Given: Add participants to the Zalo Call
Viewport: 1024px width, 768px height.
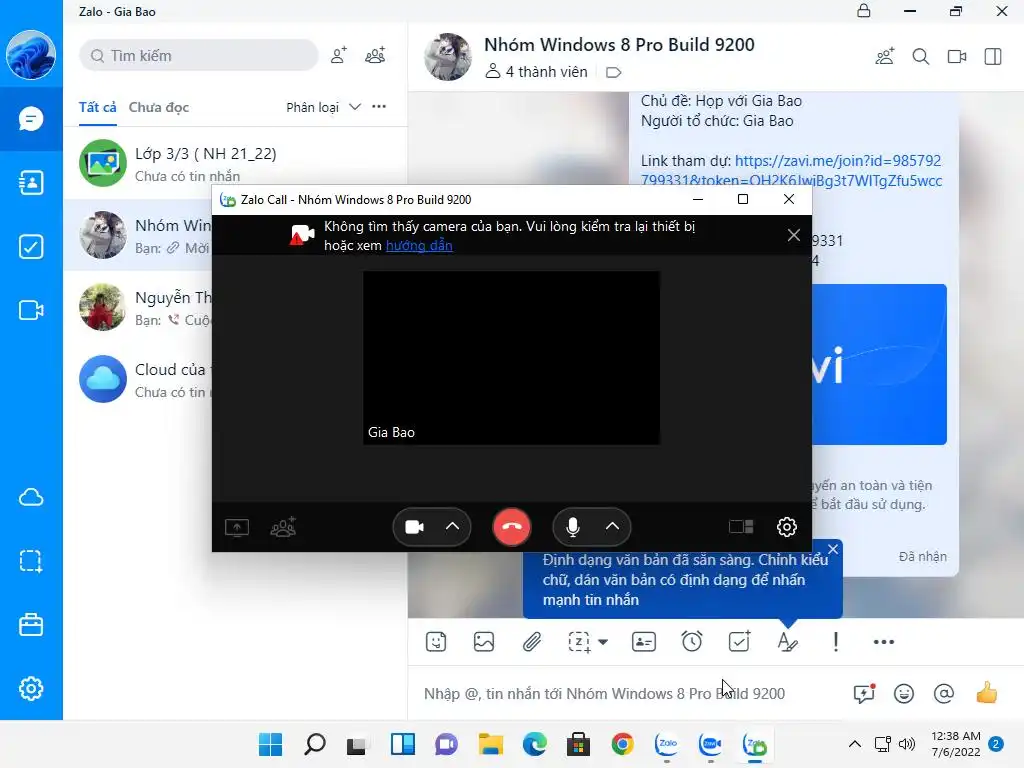Looking at the screenshot, I should [x=283, y=527].
